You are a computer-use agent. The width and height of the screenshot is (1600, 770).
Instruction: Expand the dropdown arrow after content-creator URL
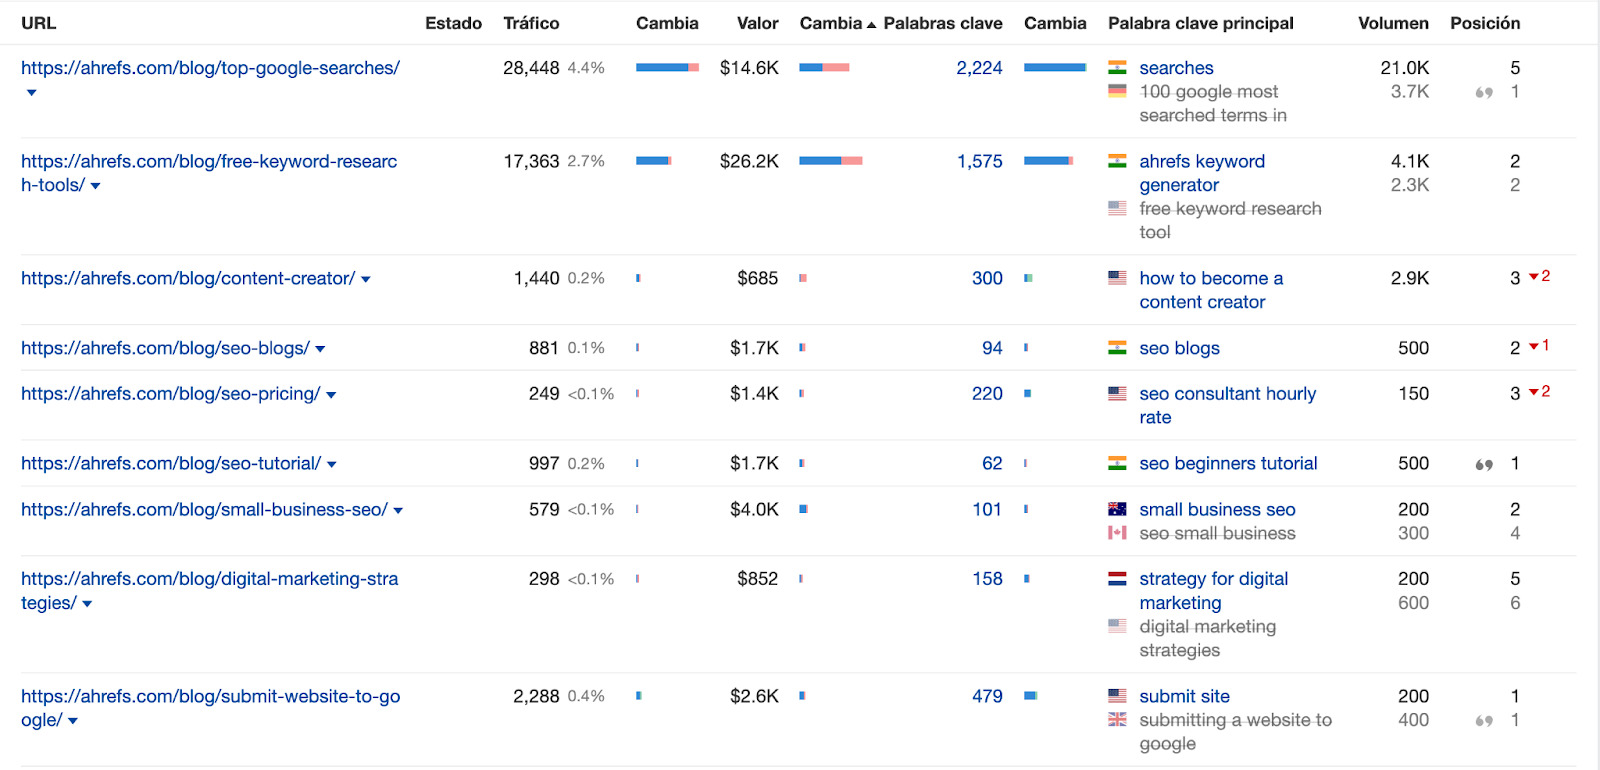[366, 280]
